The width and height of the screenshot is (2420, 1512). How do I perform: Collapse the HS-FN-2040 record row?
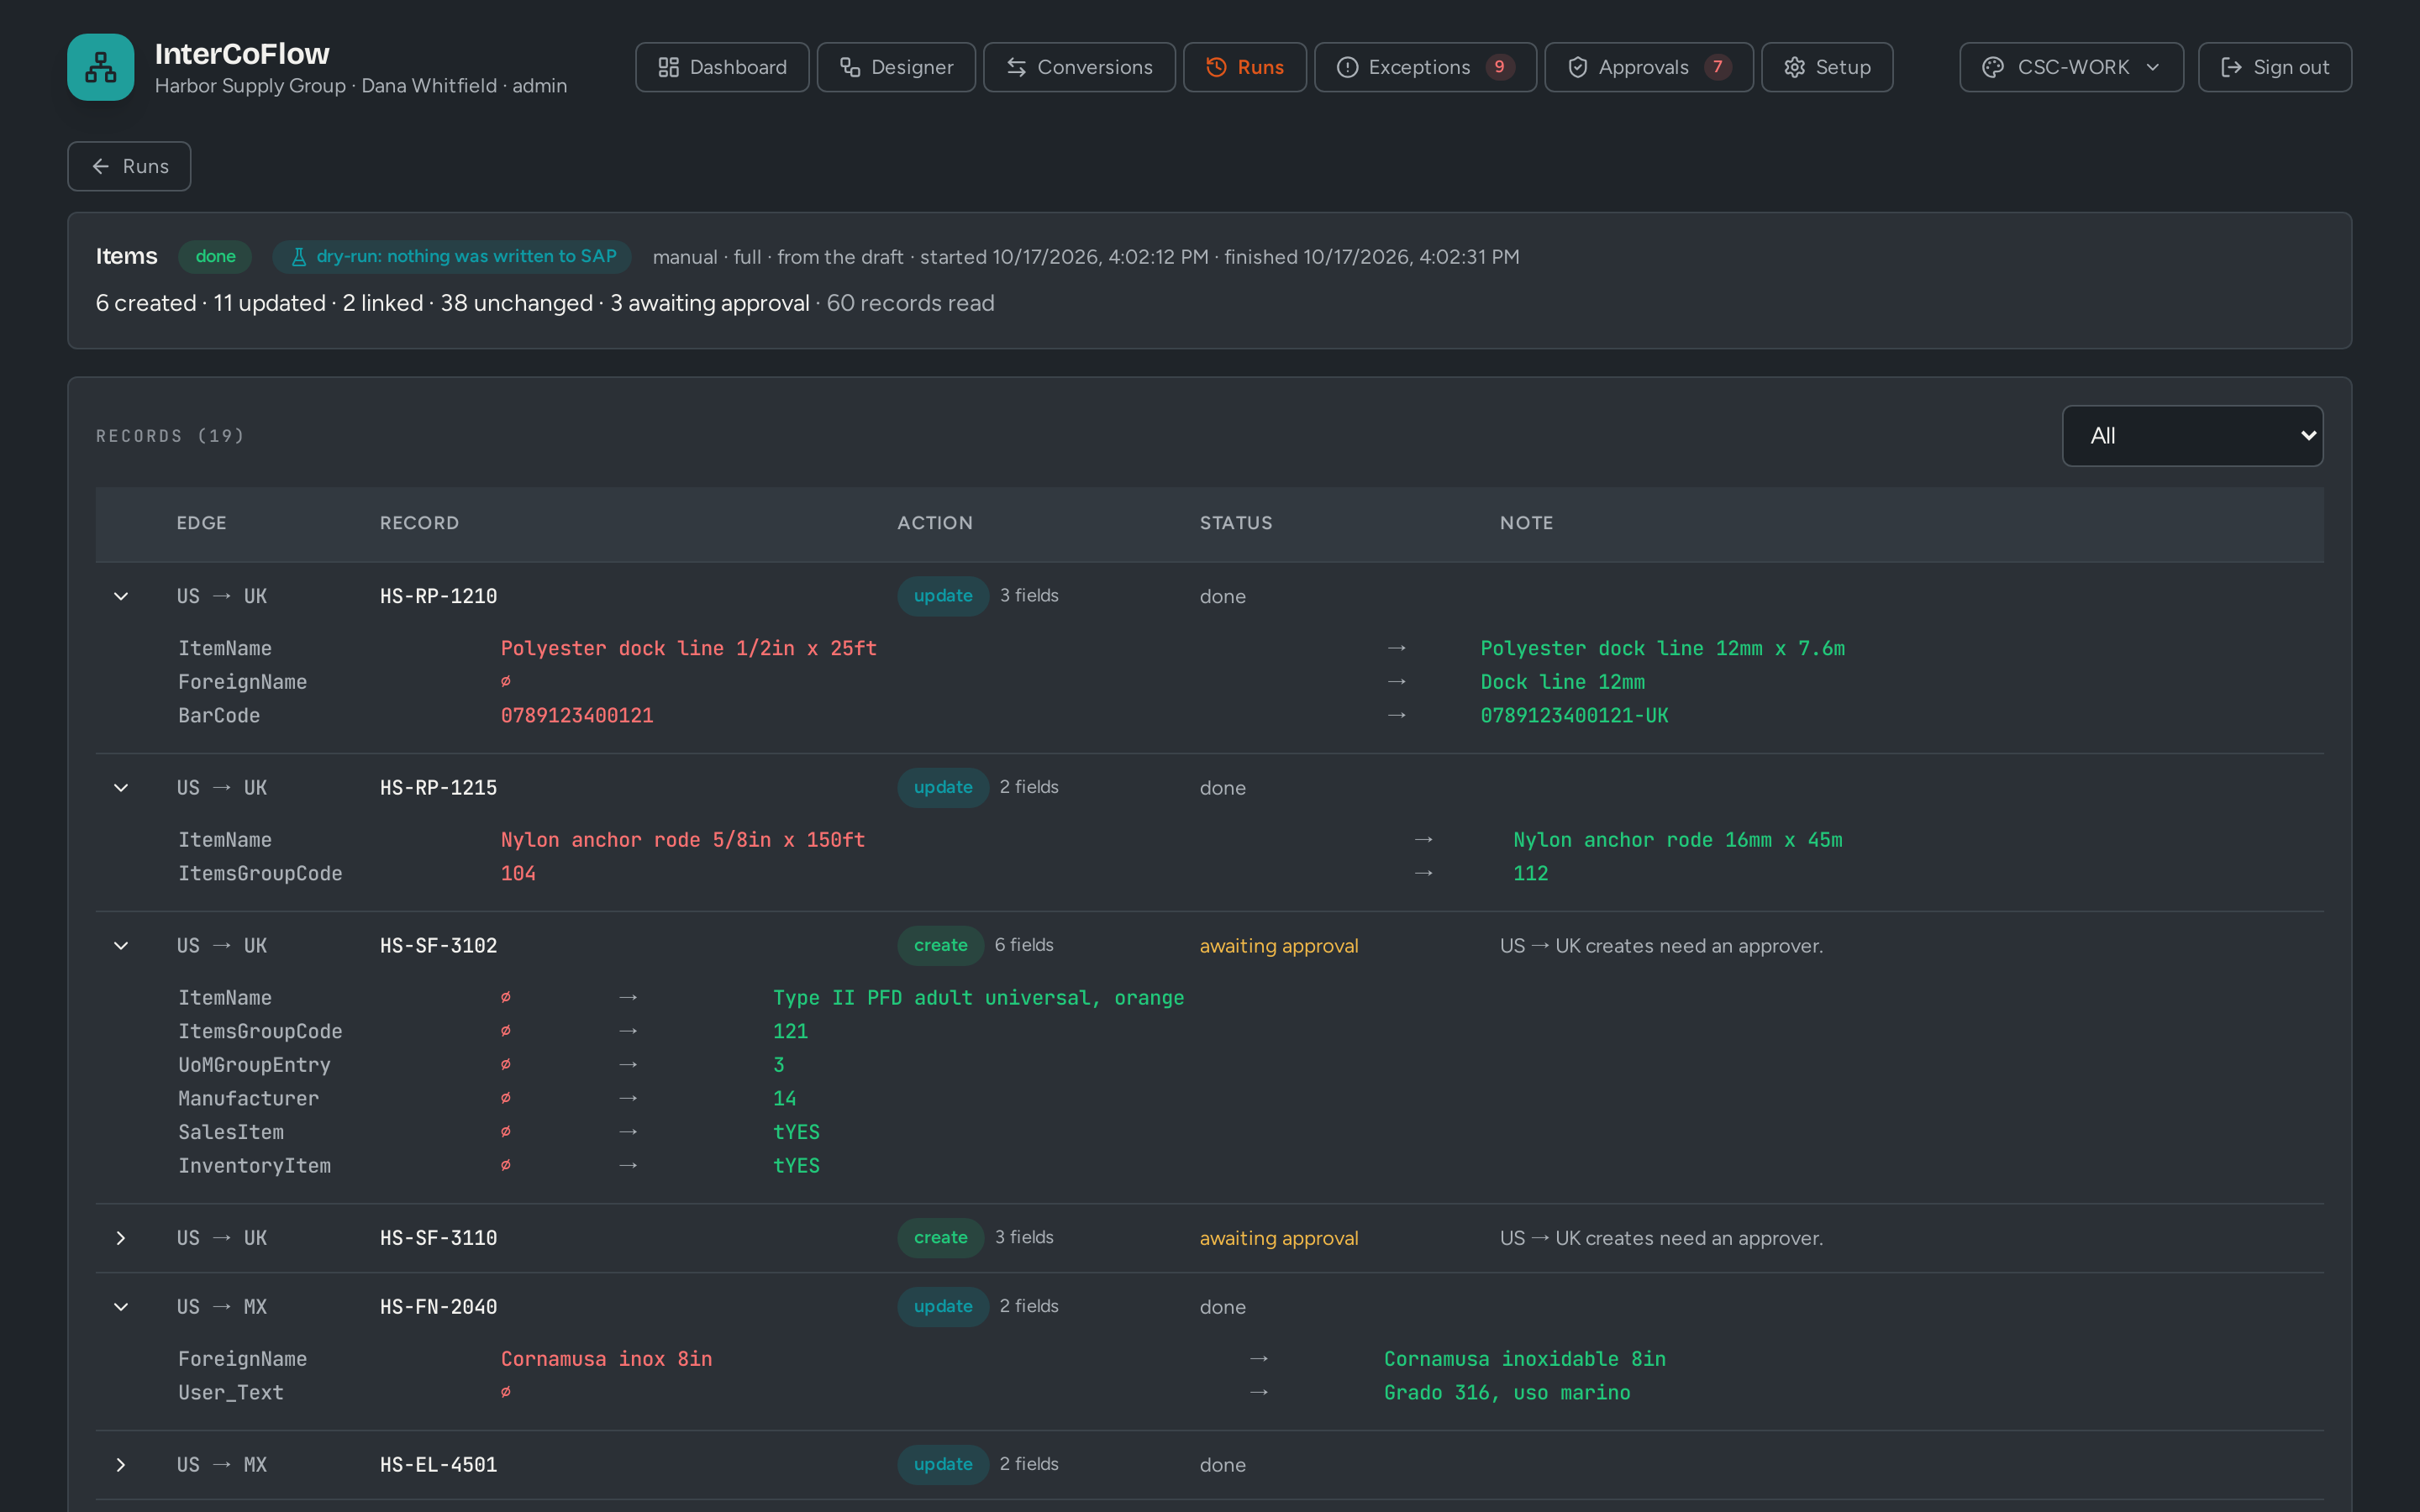(121, 1307)
